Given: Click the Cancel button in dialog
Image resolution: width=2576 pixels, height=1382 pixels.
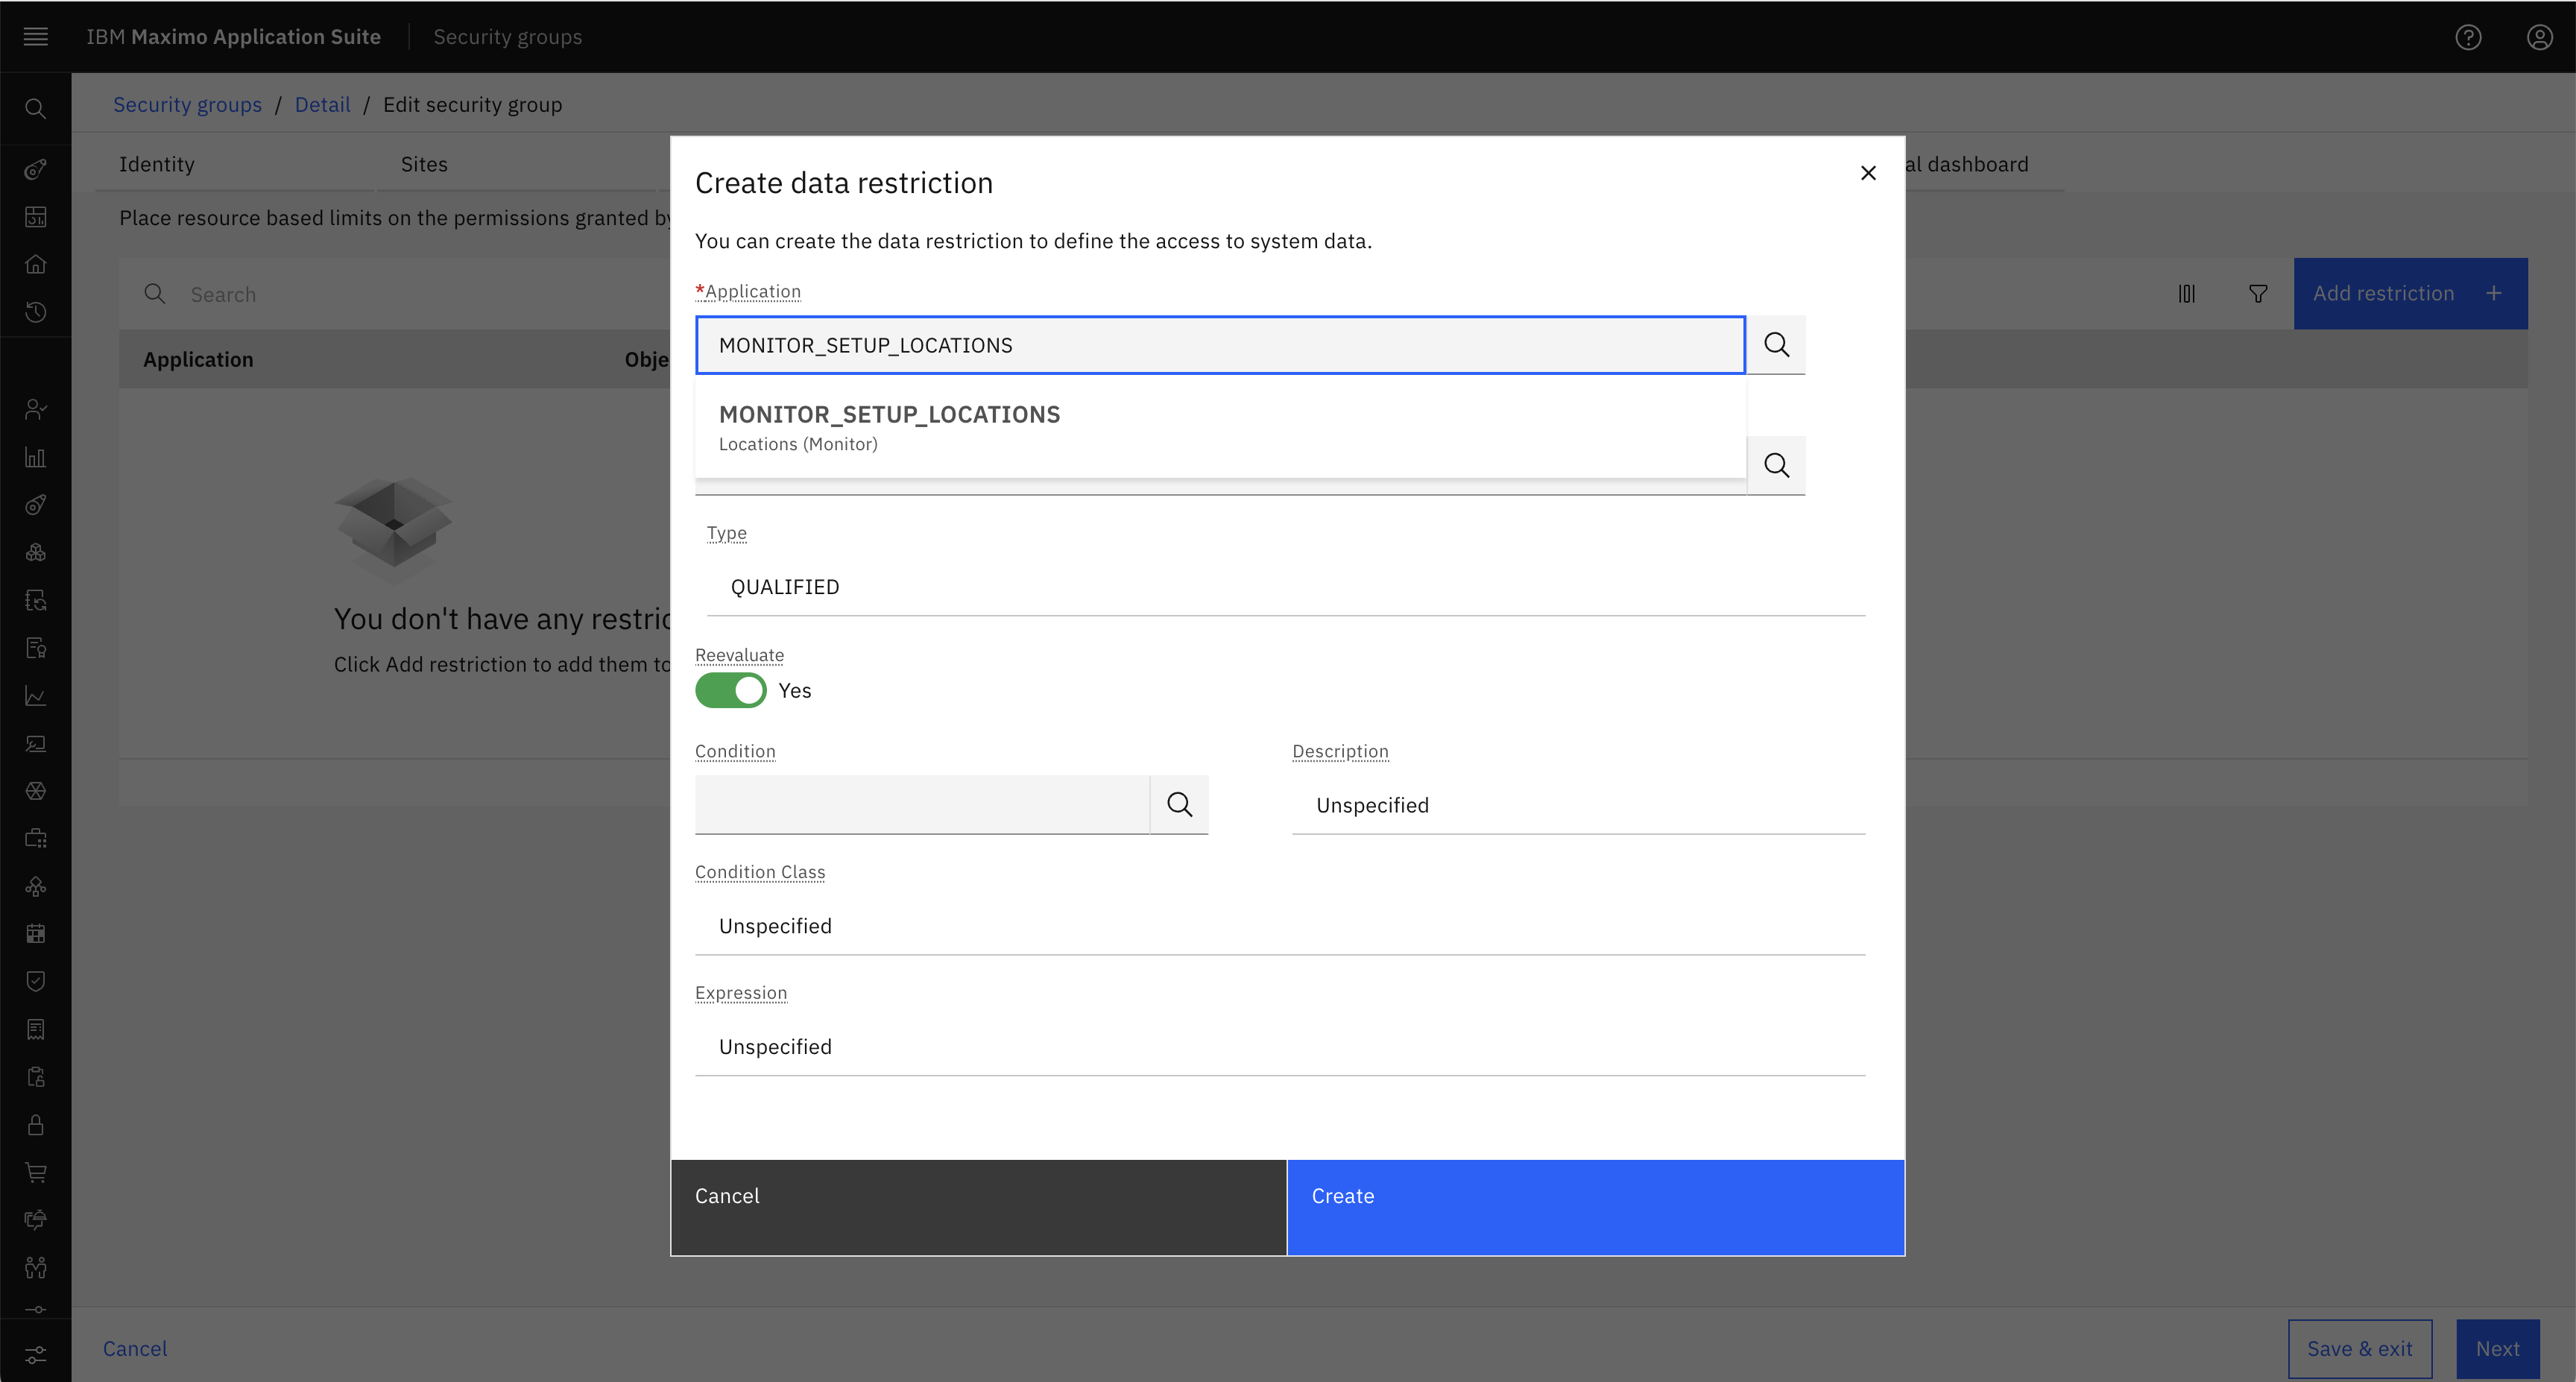Looking at the screenshot, I should (x=978, y=1207).
